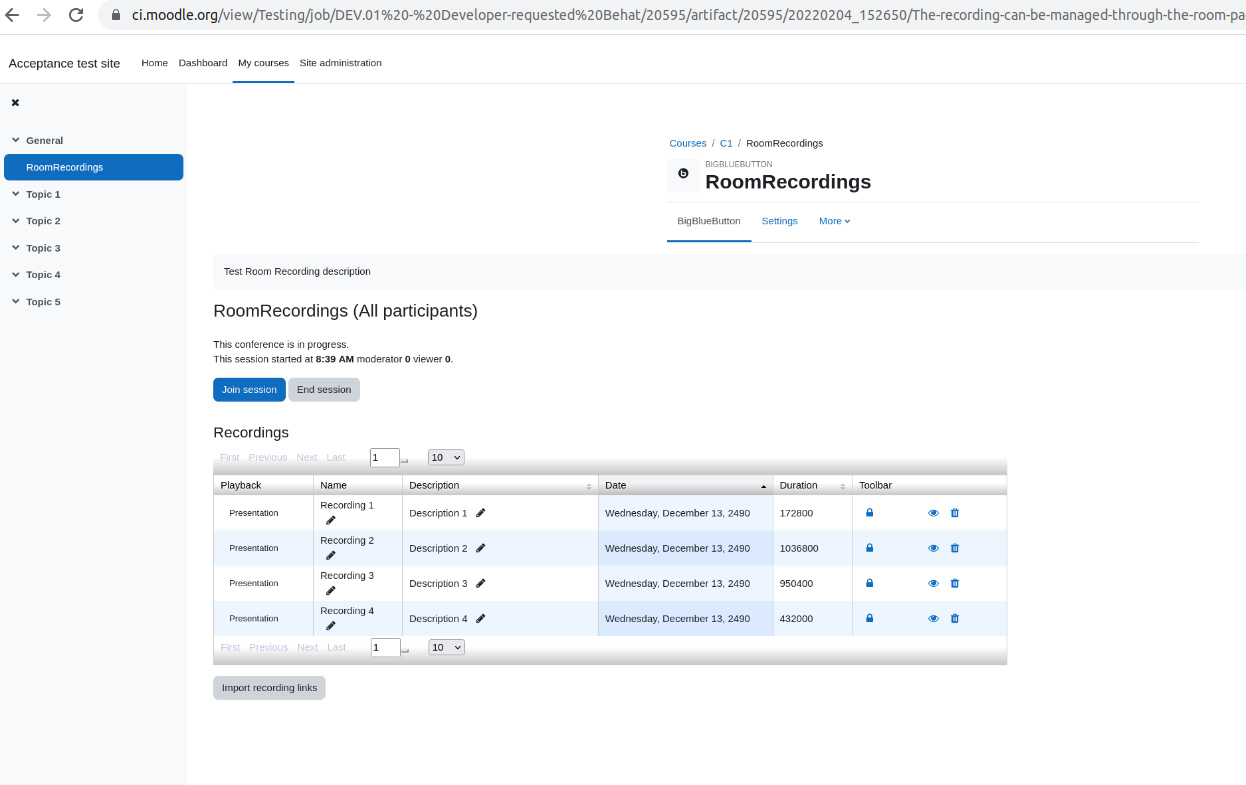
Task: Open the Home navigation item
Action: [x=154, y=62]
